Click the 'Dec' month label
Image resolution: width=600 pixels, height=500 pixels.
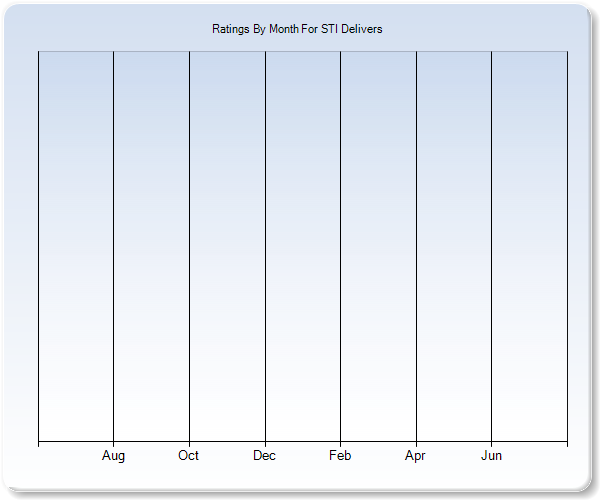[264, 455]
